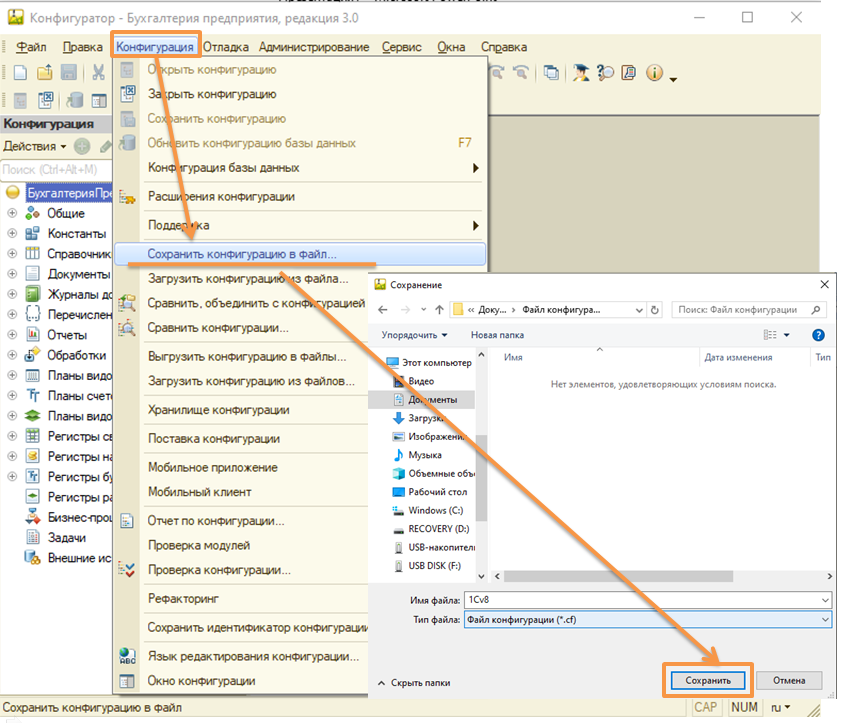This screenshot has width=843, height=723.
Task: Expand the Общие tree node
Action: pyautogui.click(x=12, y=213)
